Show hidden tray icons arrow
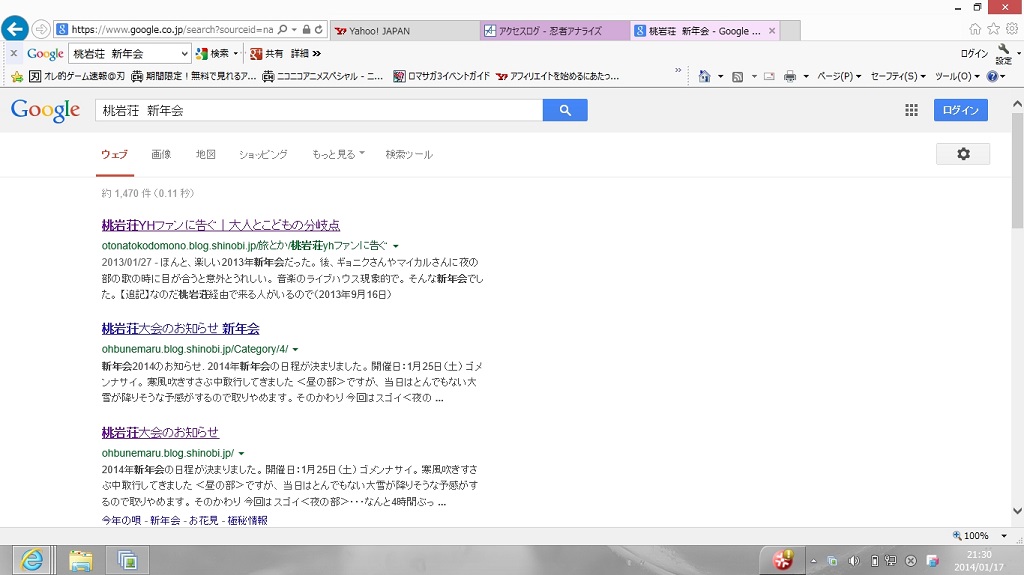Viewport: 1024px width, 575px height. (x=814, y=561)
